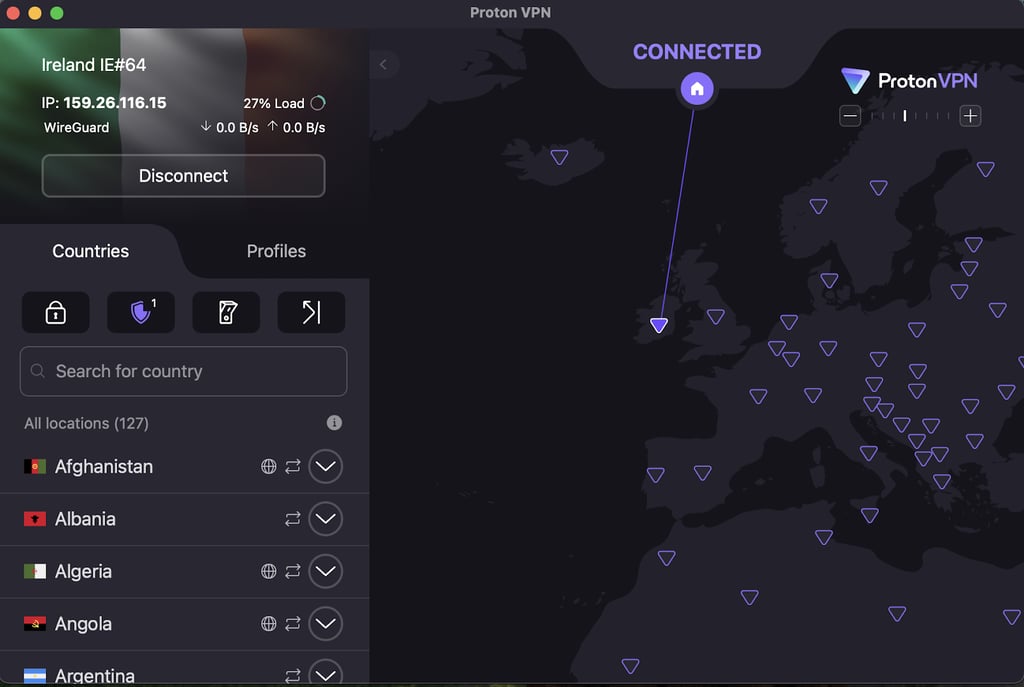Toggle the Secure Core lock icon
Image resolution: width=1024 pixels, height=687 pixels.
tap(56, 312)
